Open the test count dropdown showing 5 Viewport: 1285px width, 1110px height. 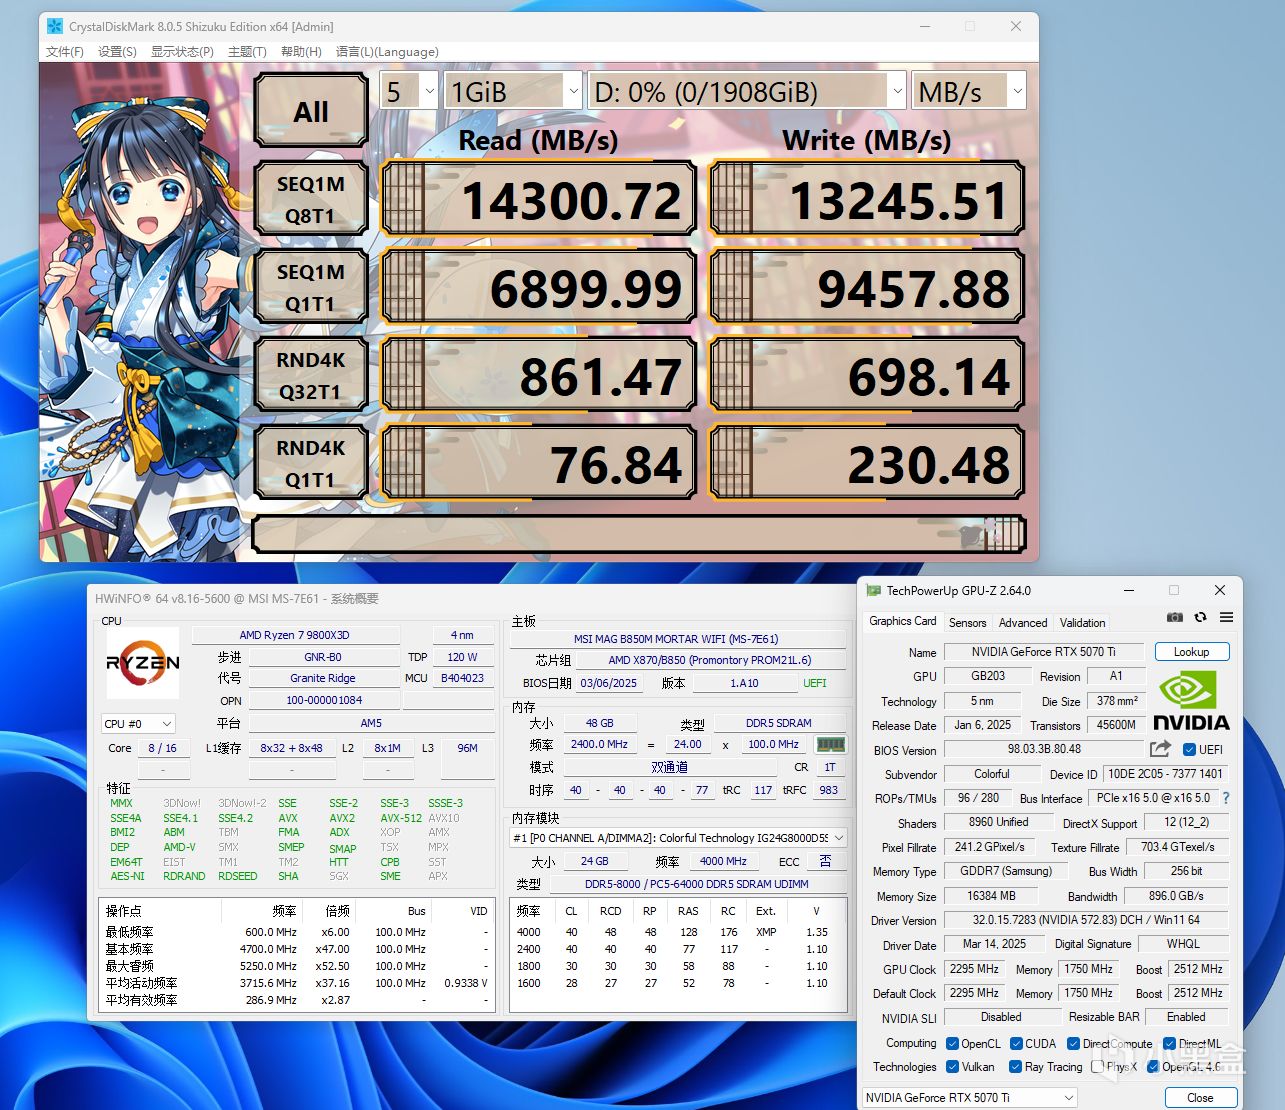tap(409, 91)
